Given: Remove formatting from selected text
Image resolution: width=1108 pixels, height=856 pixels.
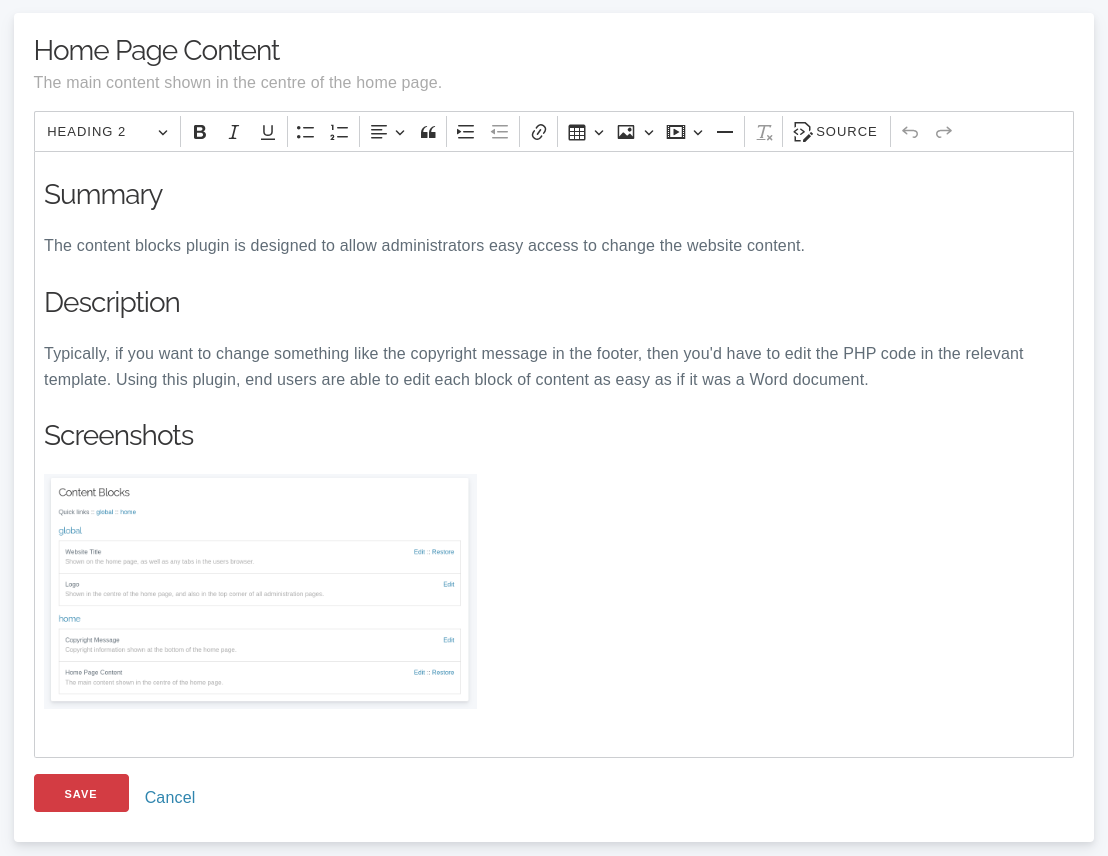Looking at the screenshot, I should click(764, 132).
